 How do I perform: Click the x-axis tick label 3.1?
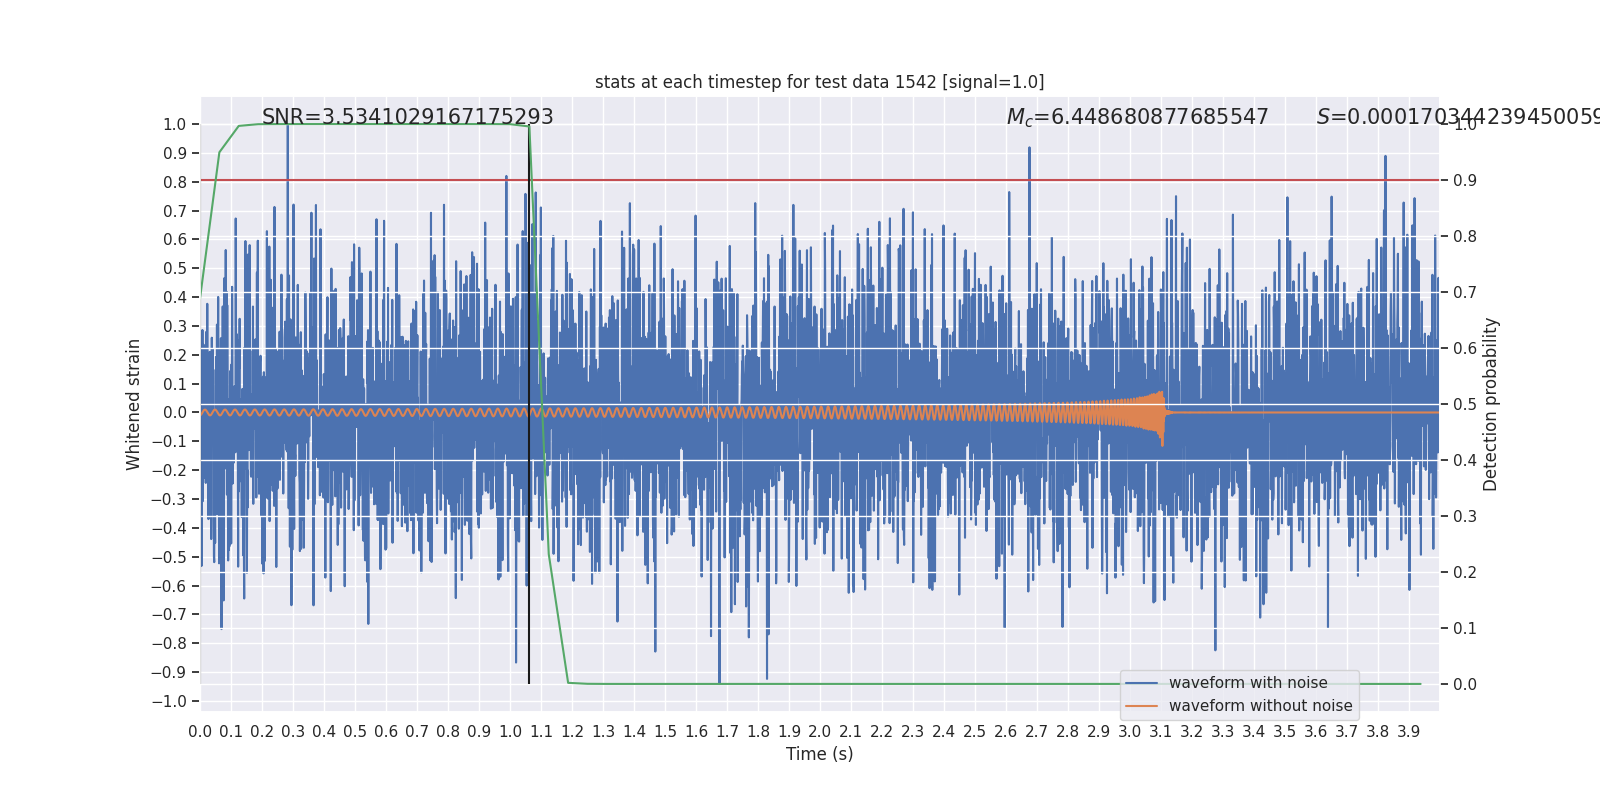(x=1160, y=732)
